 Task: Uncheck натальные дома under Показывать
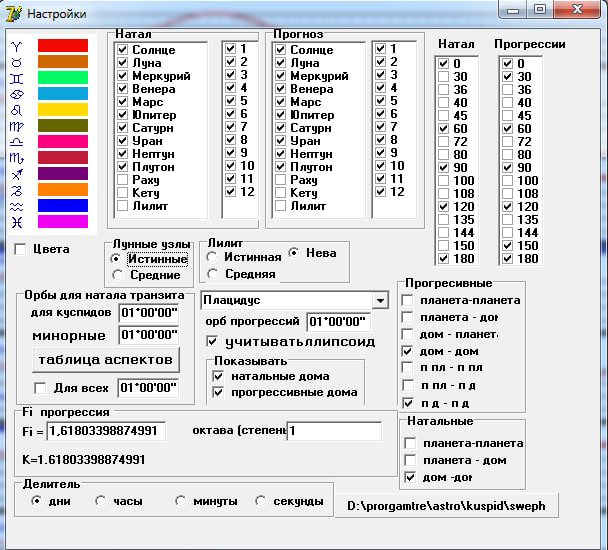click(218, 375)
